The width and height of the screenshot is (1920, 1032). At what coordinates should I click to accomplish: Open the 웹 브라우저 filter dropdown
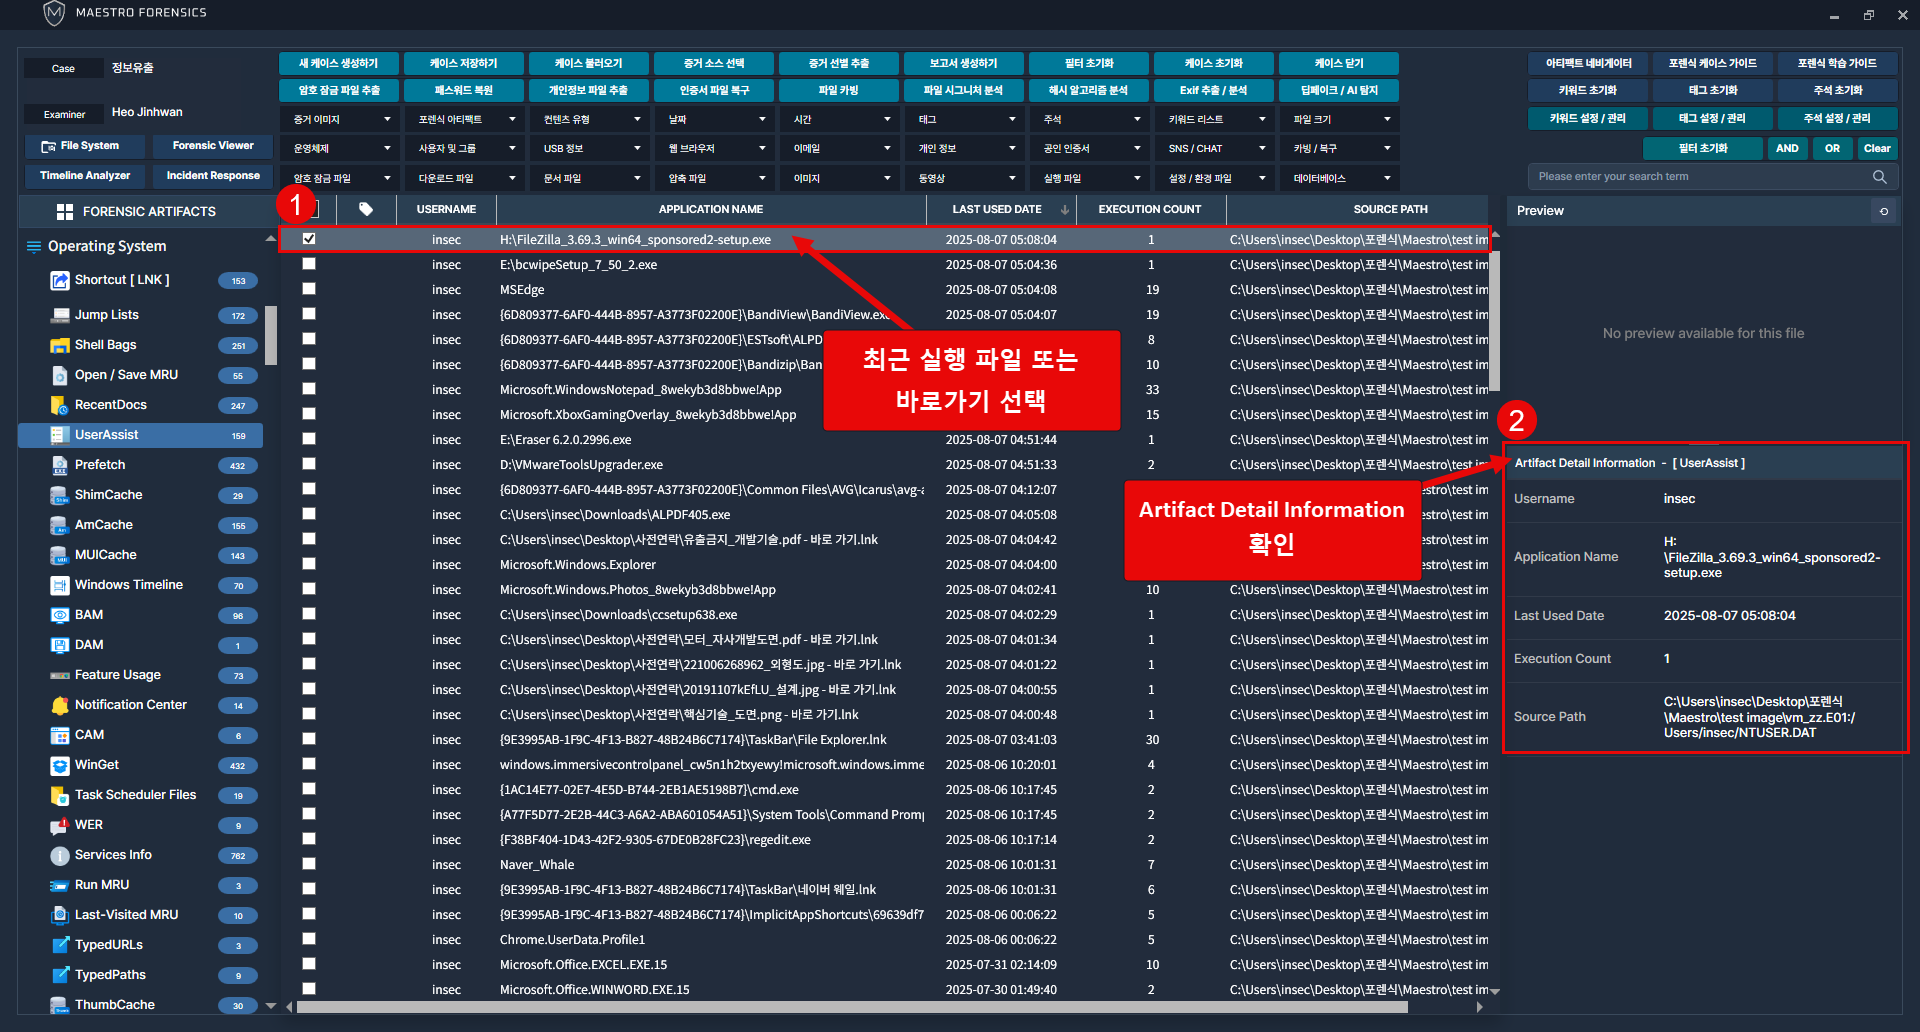(713, 148)
